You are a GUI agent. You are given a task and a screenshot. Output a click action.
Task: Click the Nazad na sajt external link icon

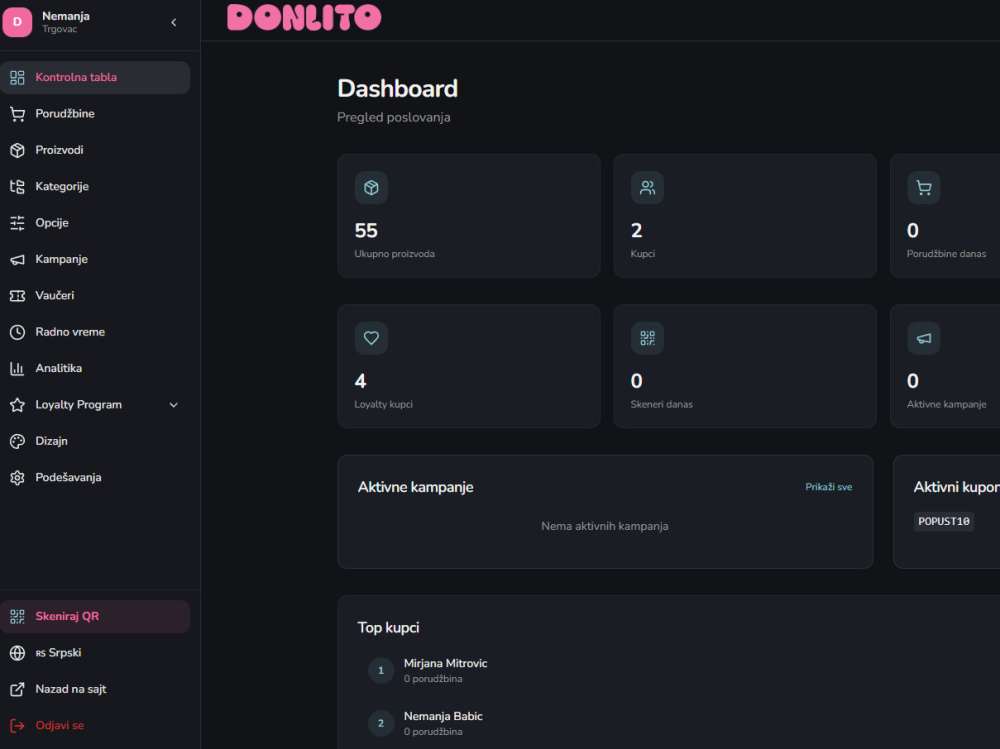pos(17,690)
